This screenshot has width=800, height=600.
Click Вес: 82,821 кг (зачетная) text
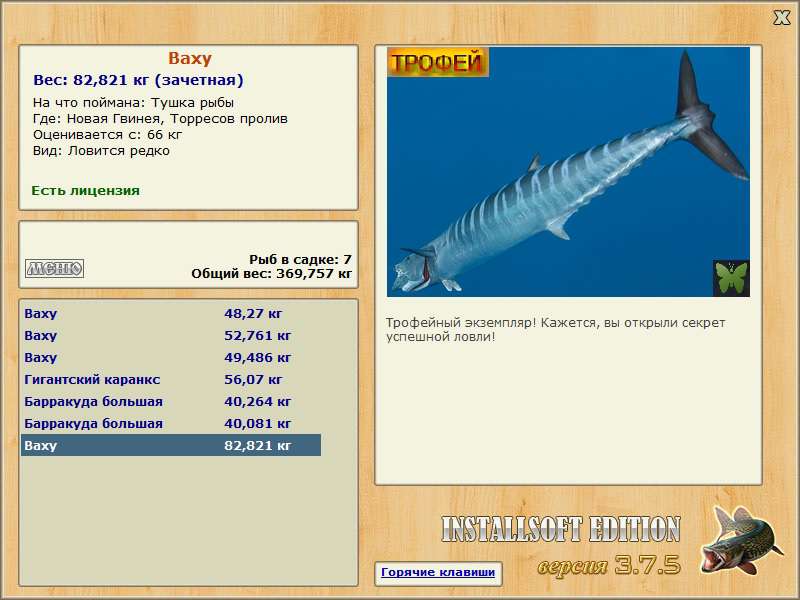138,80
